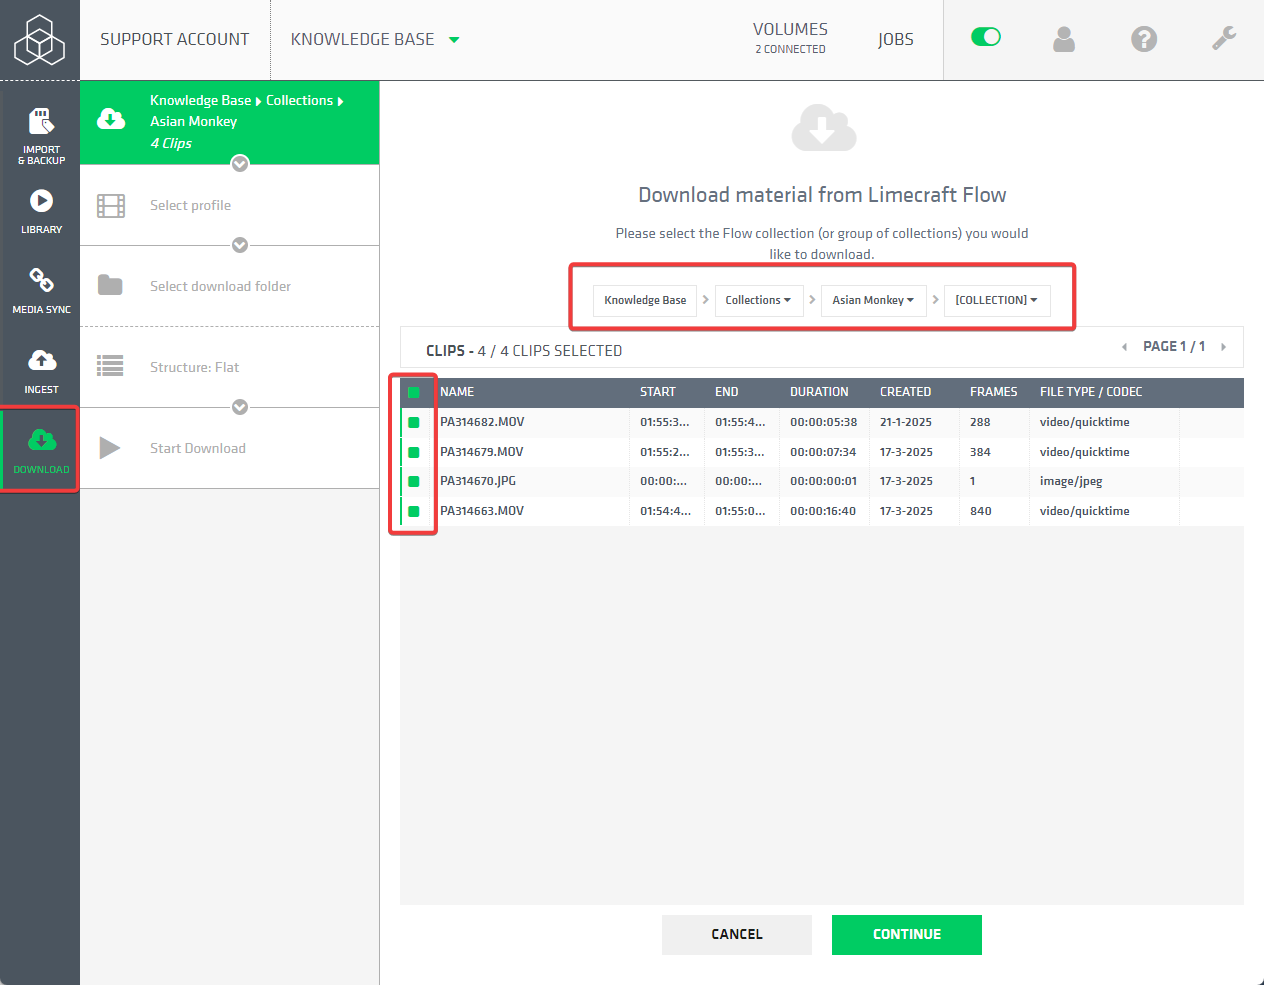The image size is (1264, 985).
Task: Uncheck clip PA314670.JPG
Action: (414, 481)
